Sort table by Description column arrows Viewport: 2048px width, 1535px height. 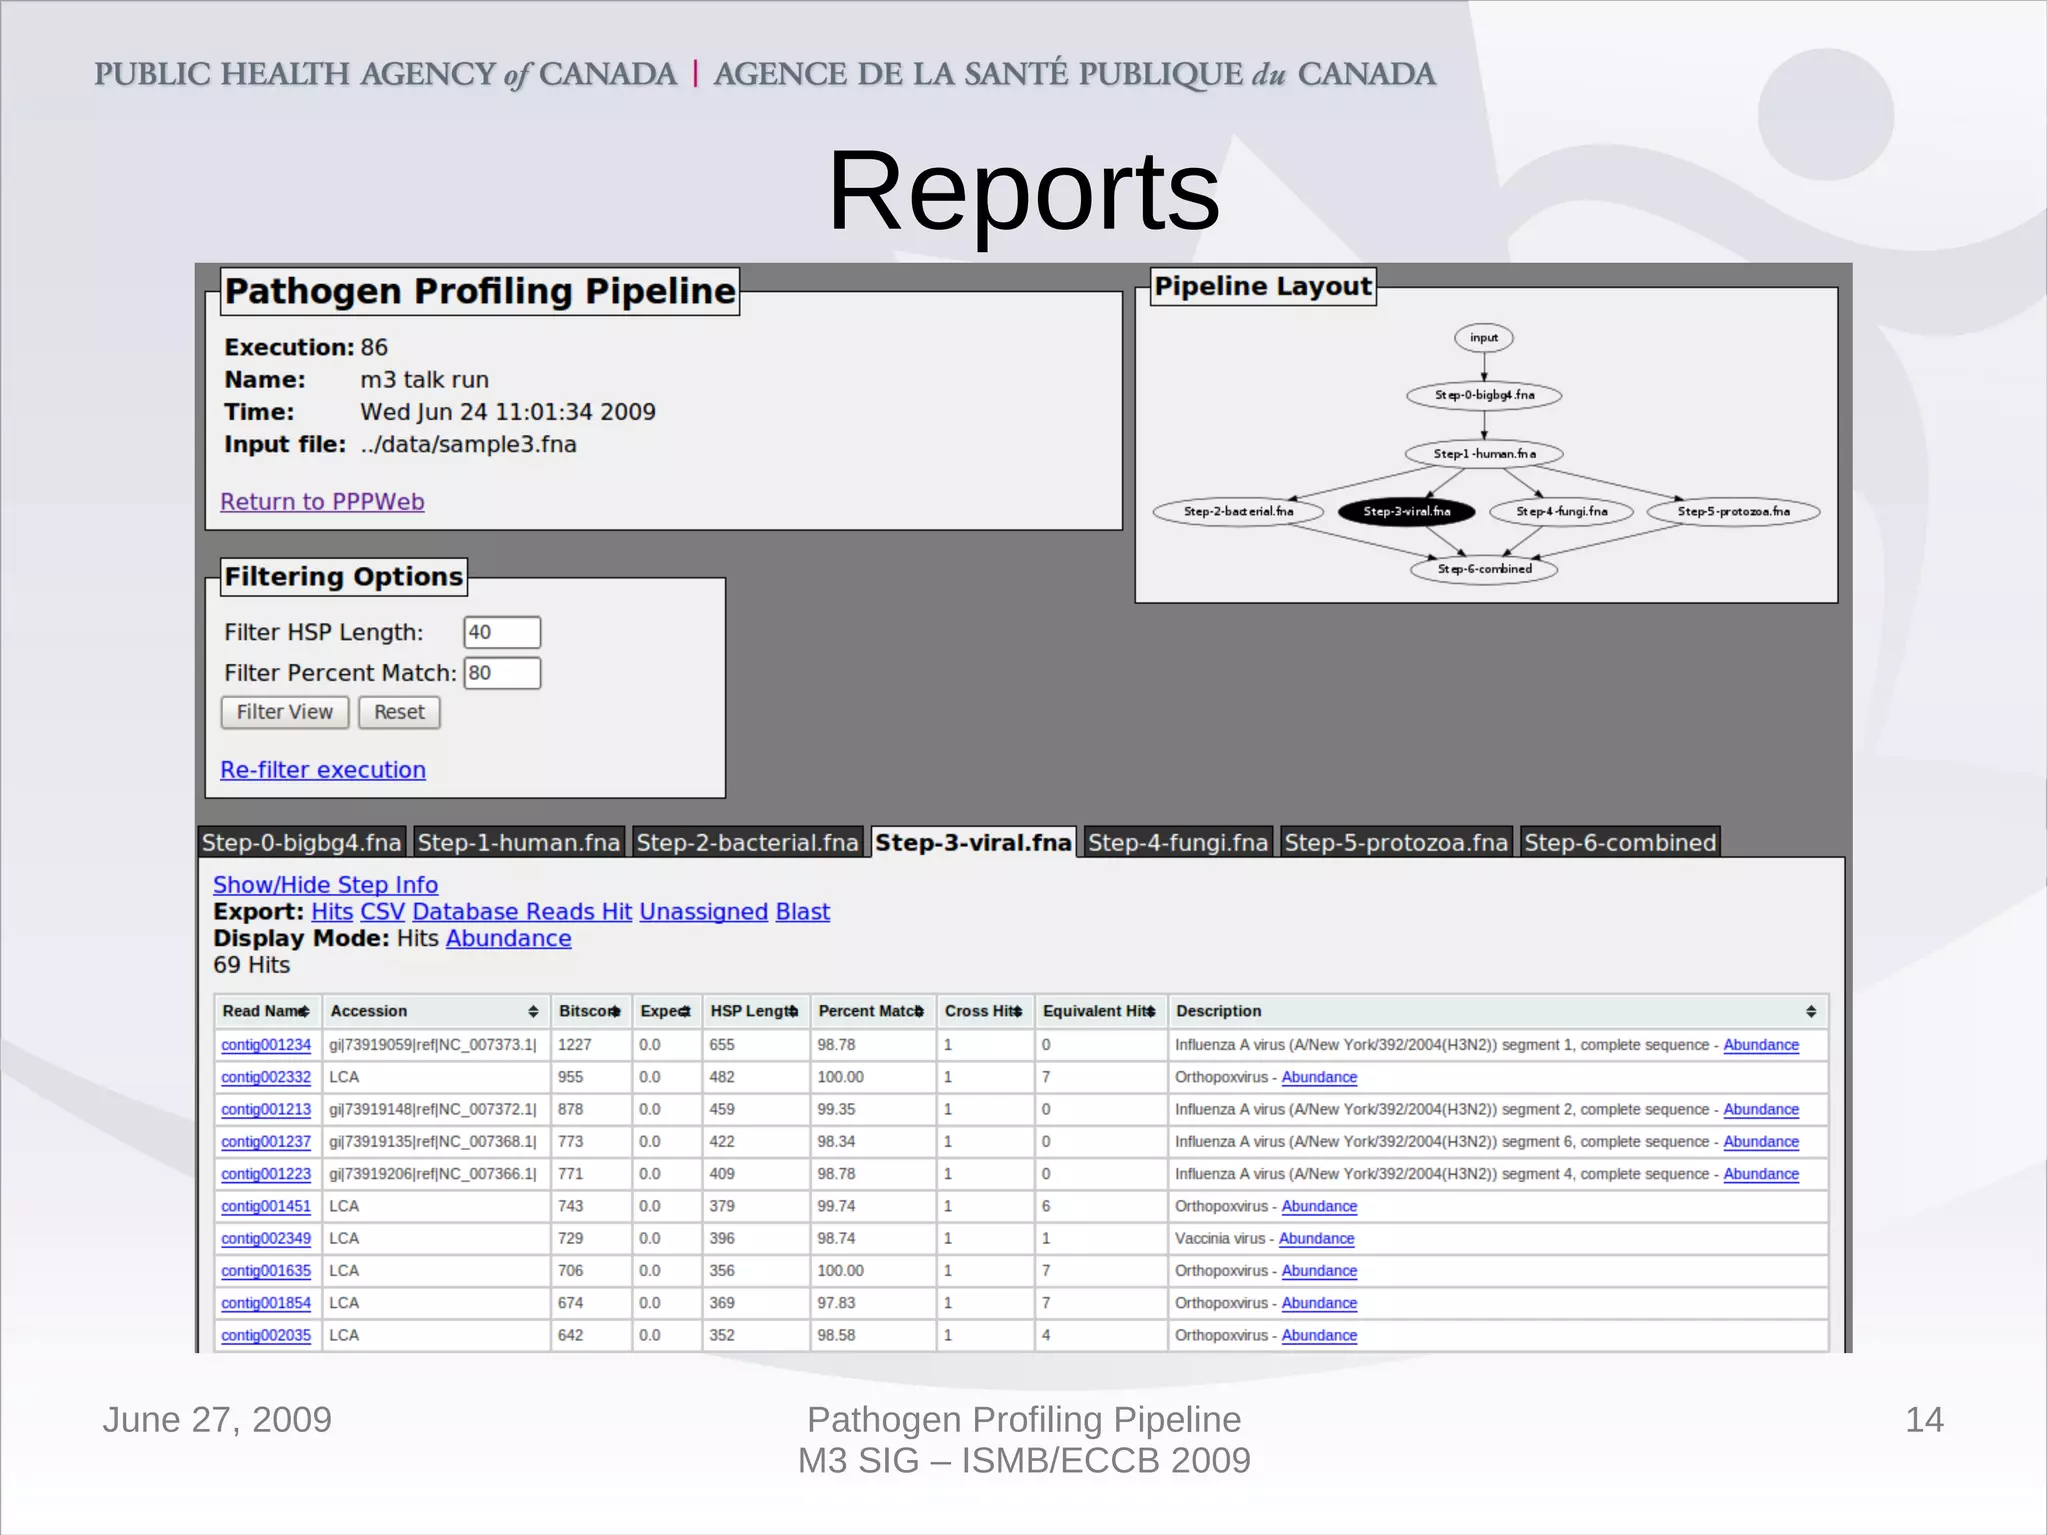(x=1811, y=1012)
